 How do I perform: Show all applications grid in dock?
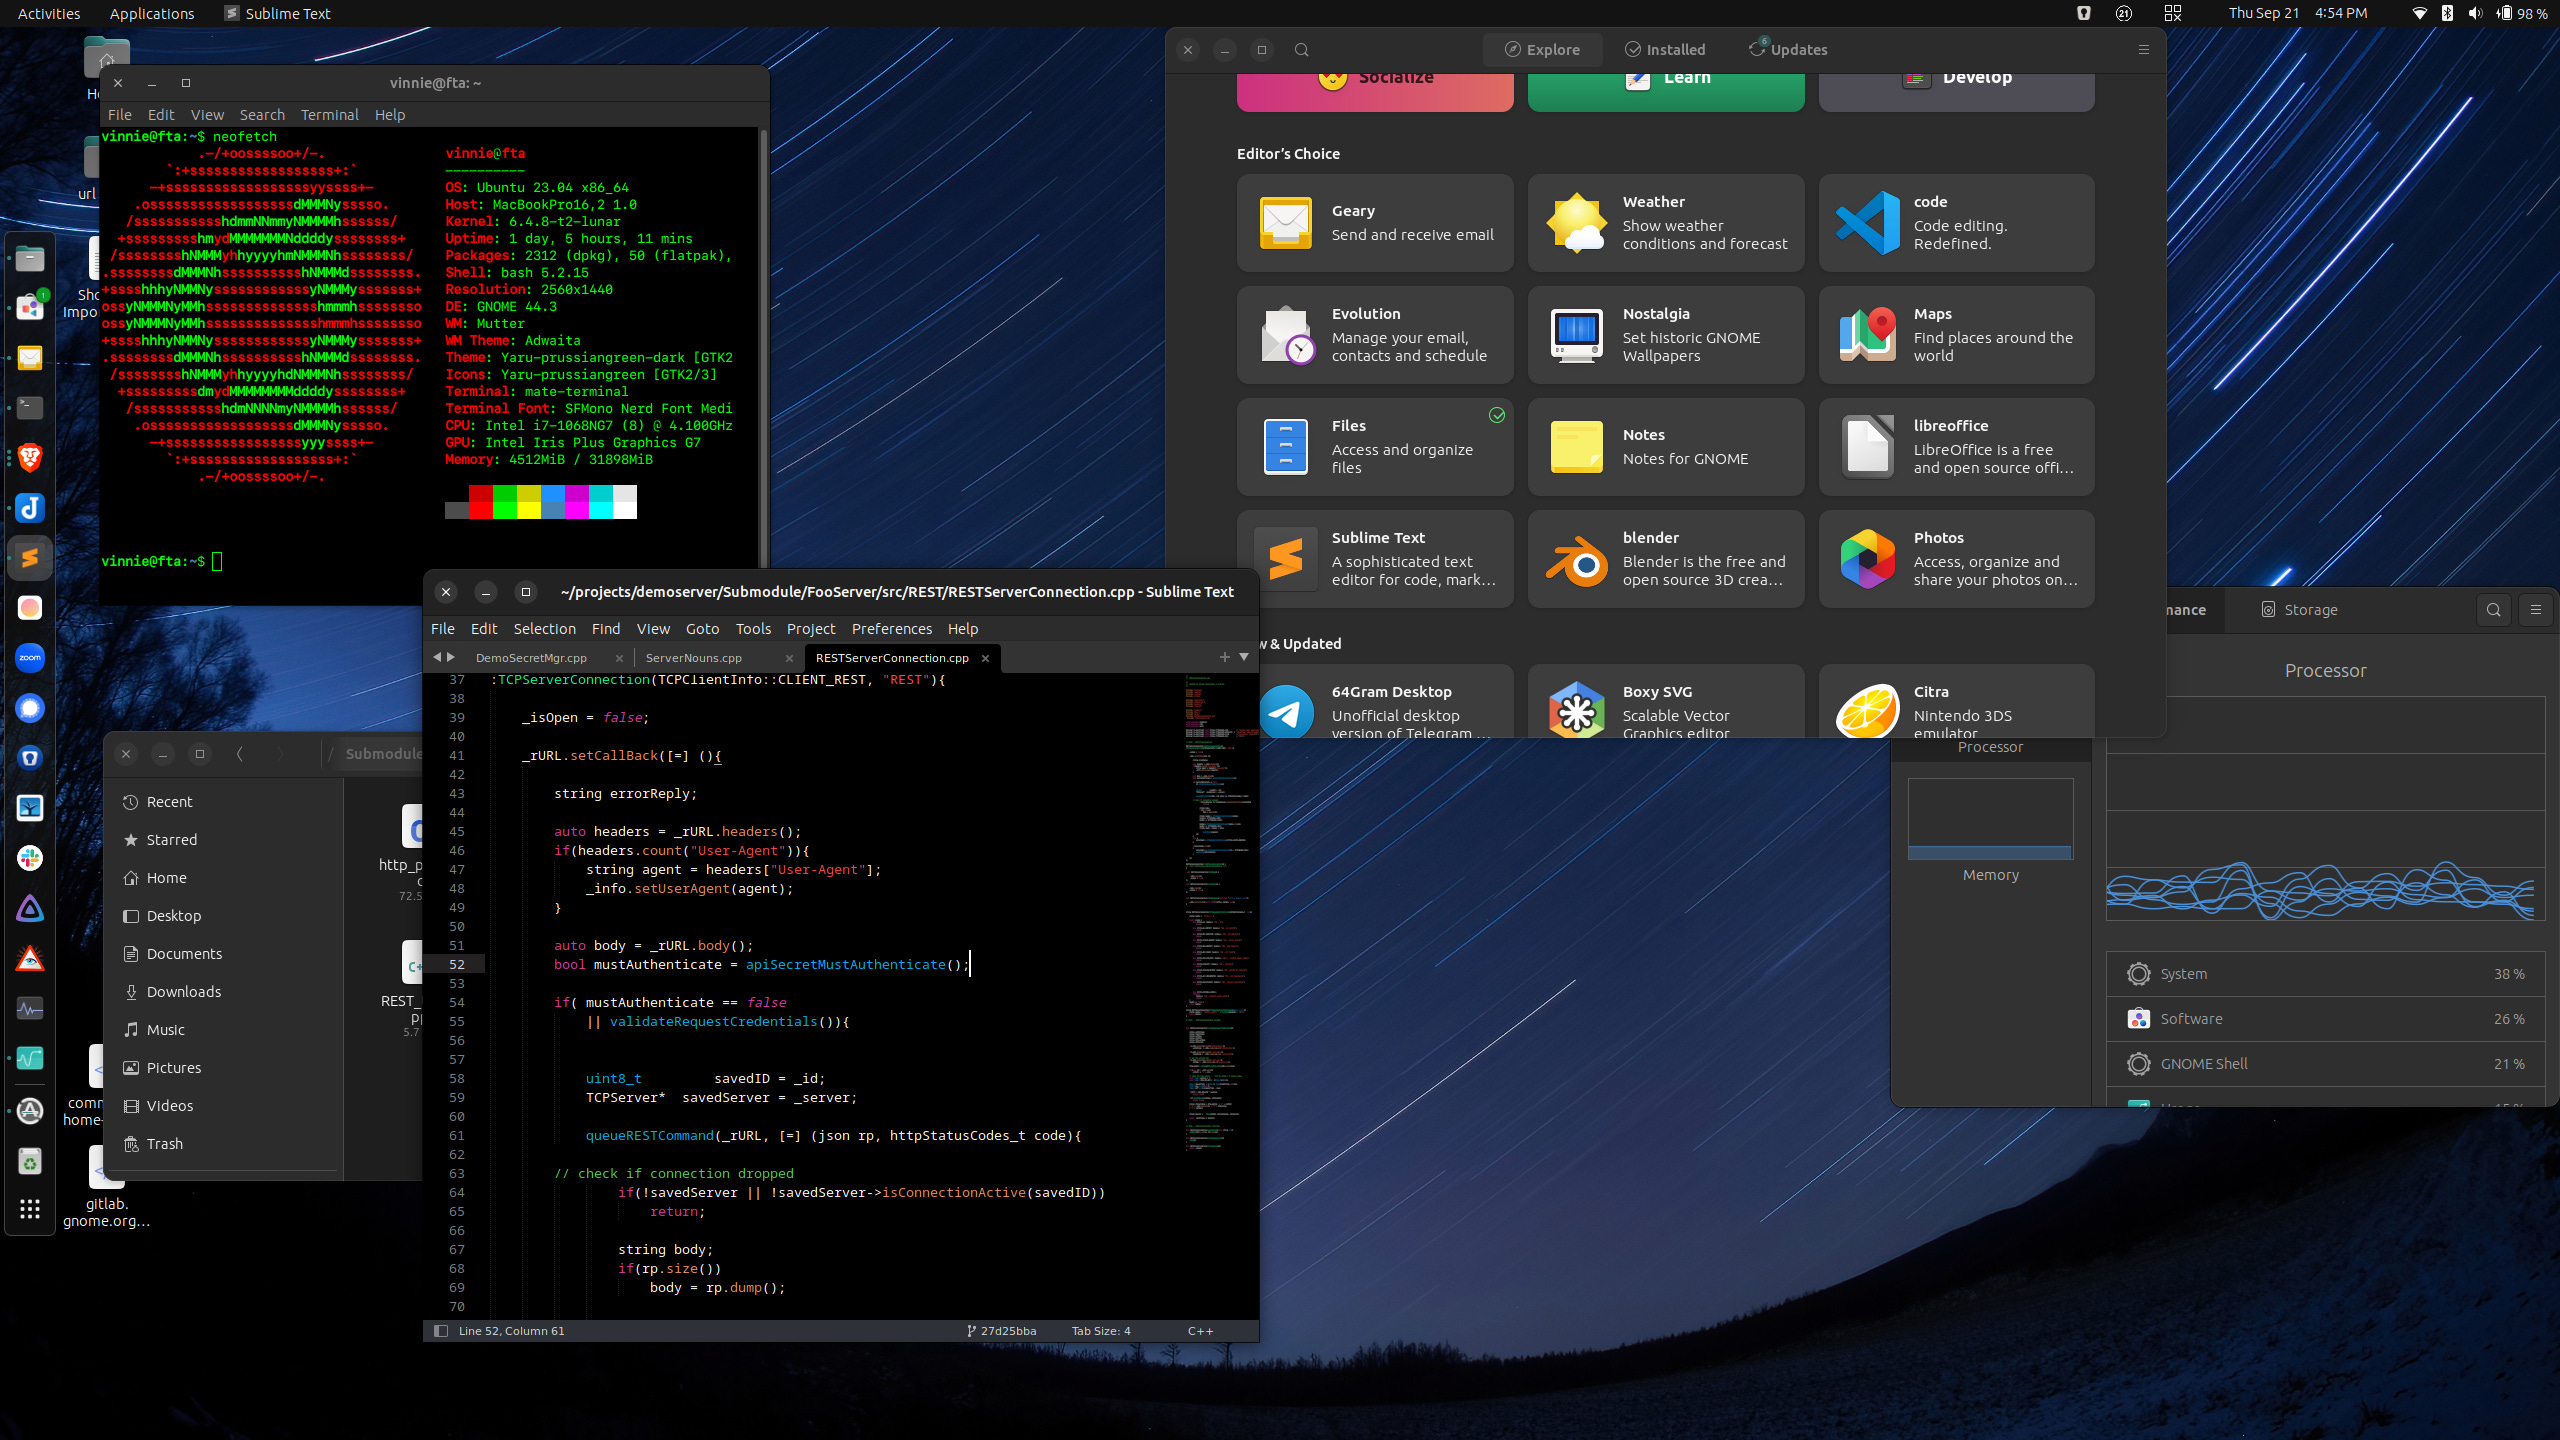pos(30,1209)
